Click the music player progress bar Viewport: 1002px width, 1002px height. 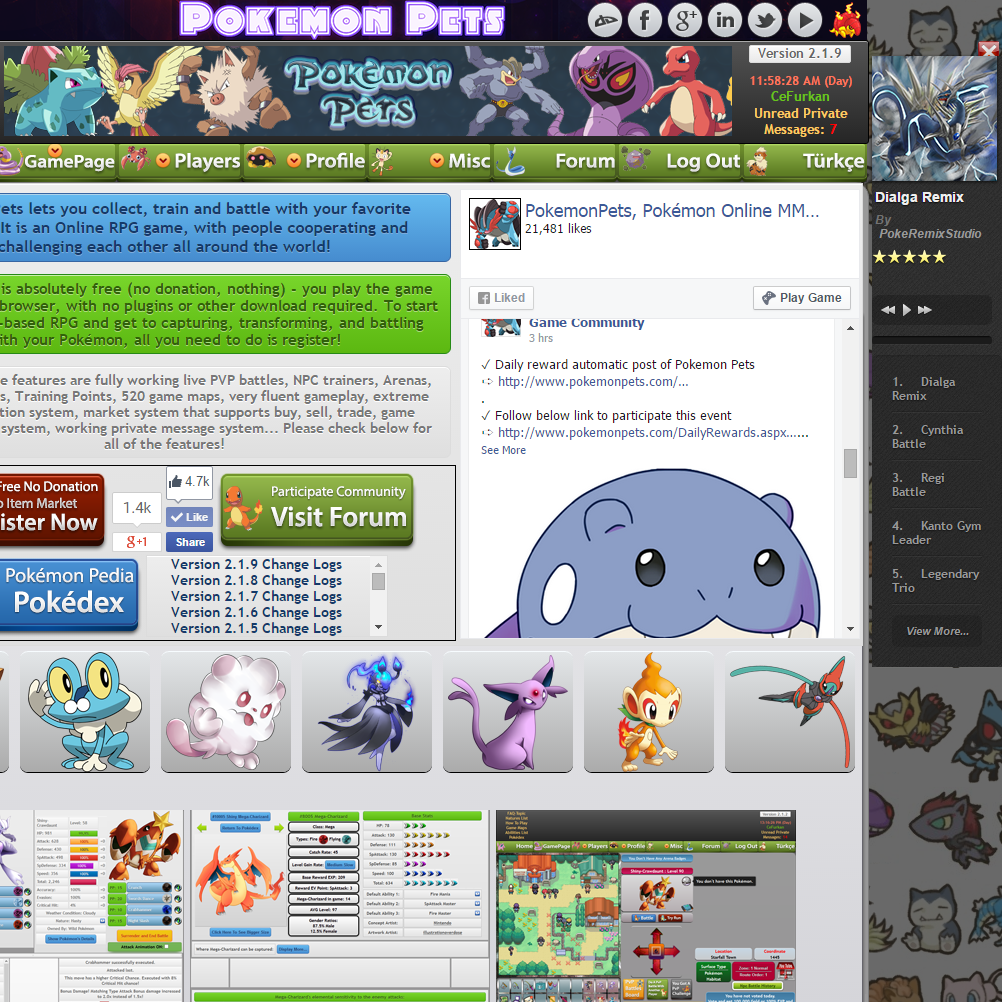(932, 341)
